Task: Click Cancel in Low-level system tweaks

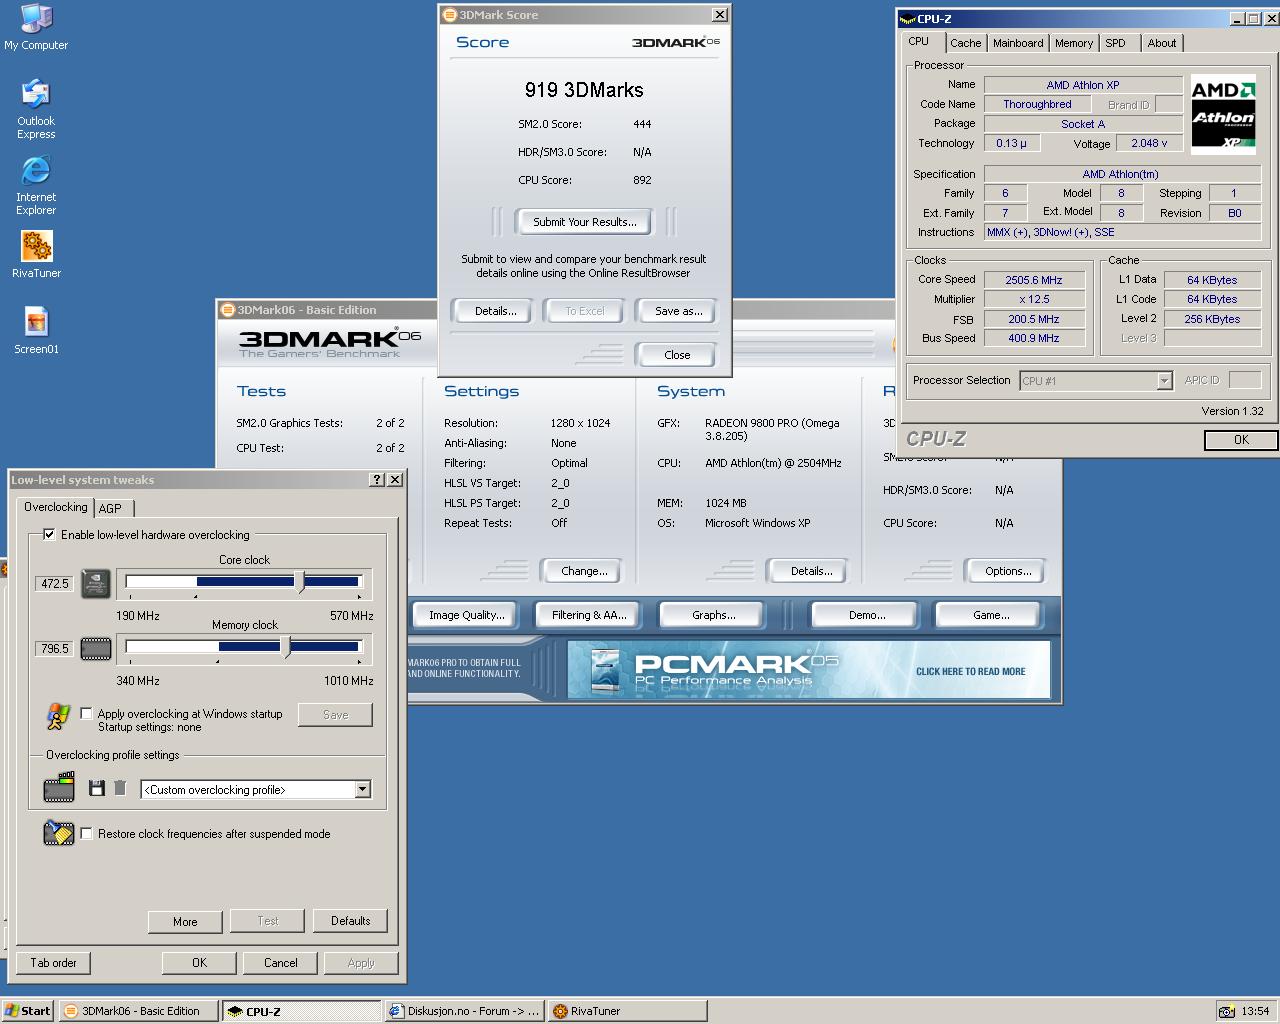Action: point(281,963)
